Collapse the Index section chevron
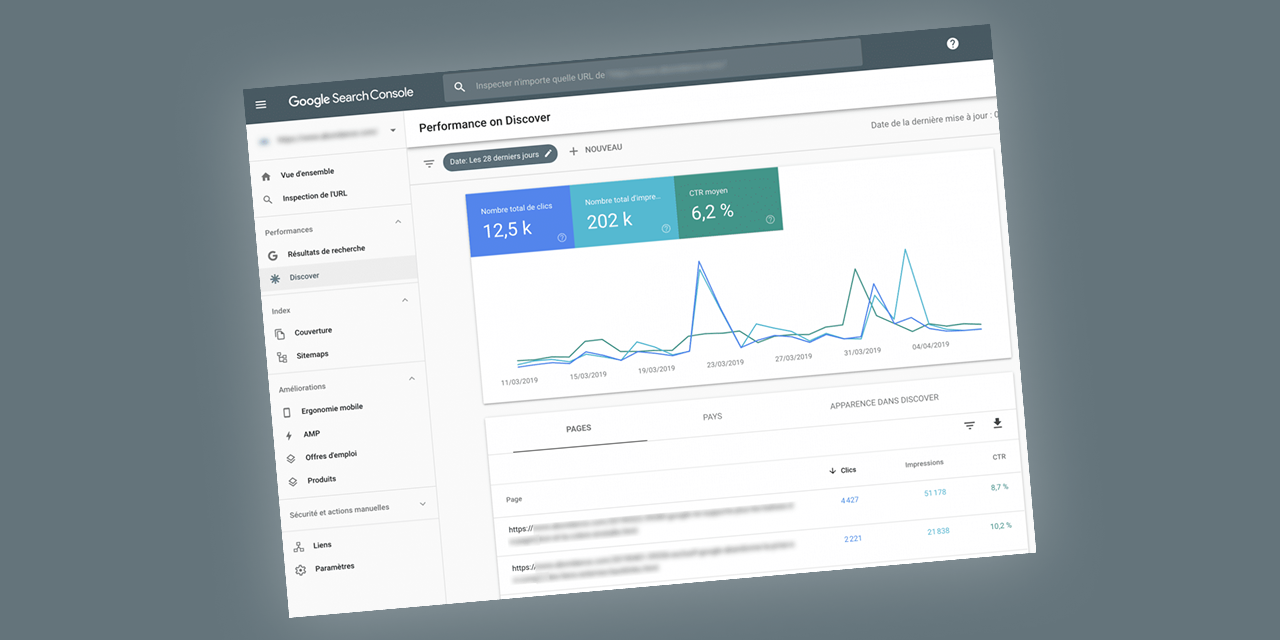 pyautogui.click(x=405, y=300)
